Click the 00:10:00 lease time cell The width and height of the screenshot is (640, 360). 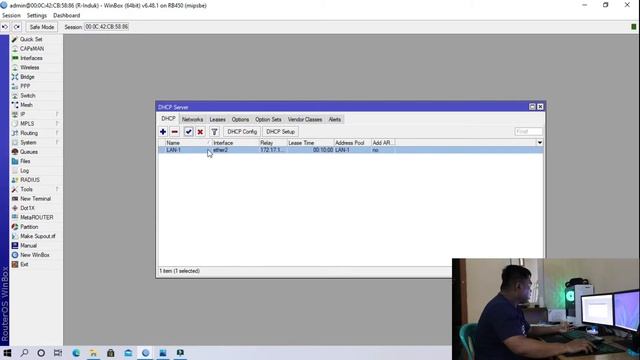[311, 150]
